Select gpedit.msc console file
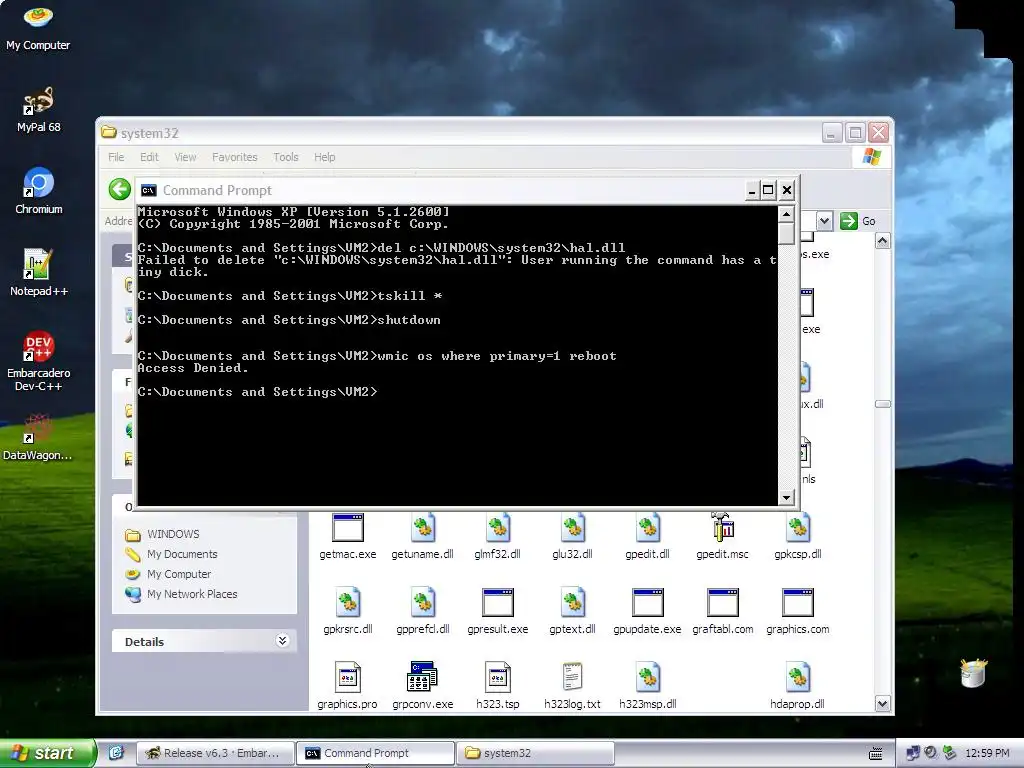 click(723, 537)
